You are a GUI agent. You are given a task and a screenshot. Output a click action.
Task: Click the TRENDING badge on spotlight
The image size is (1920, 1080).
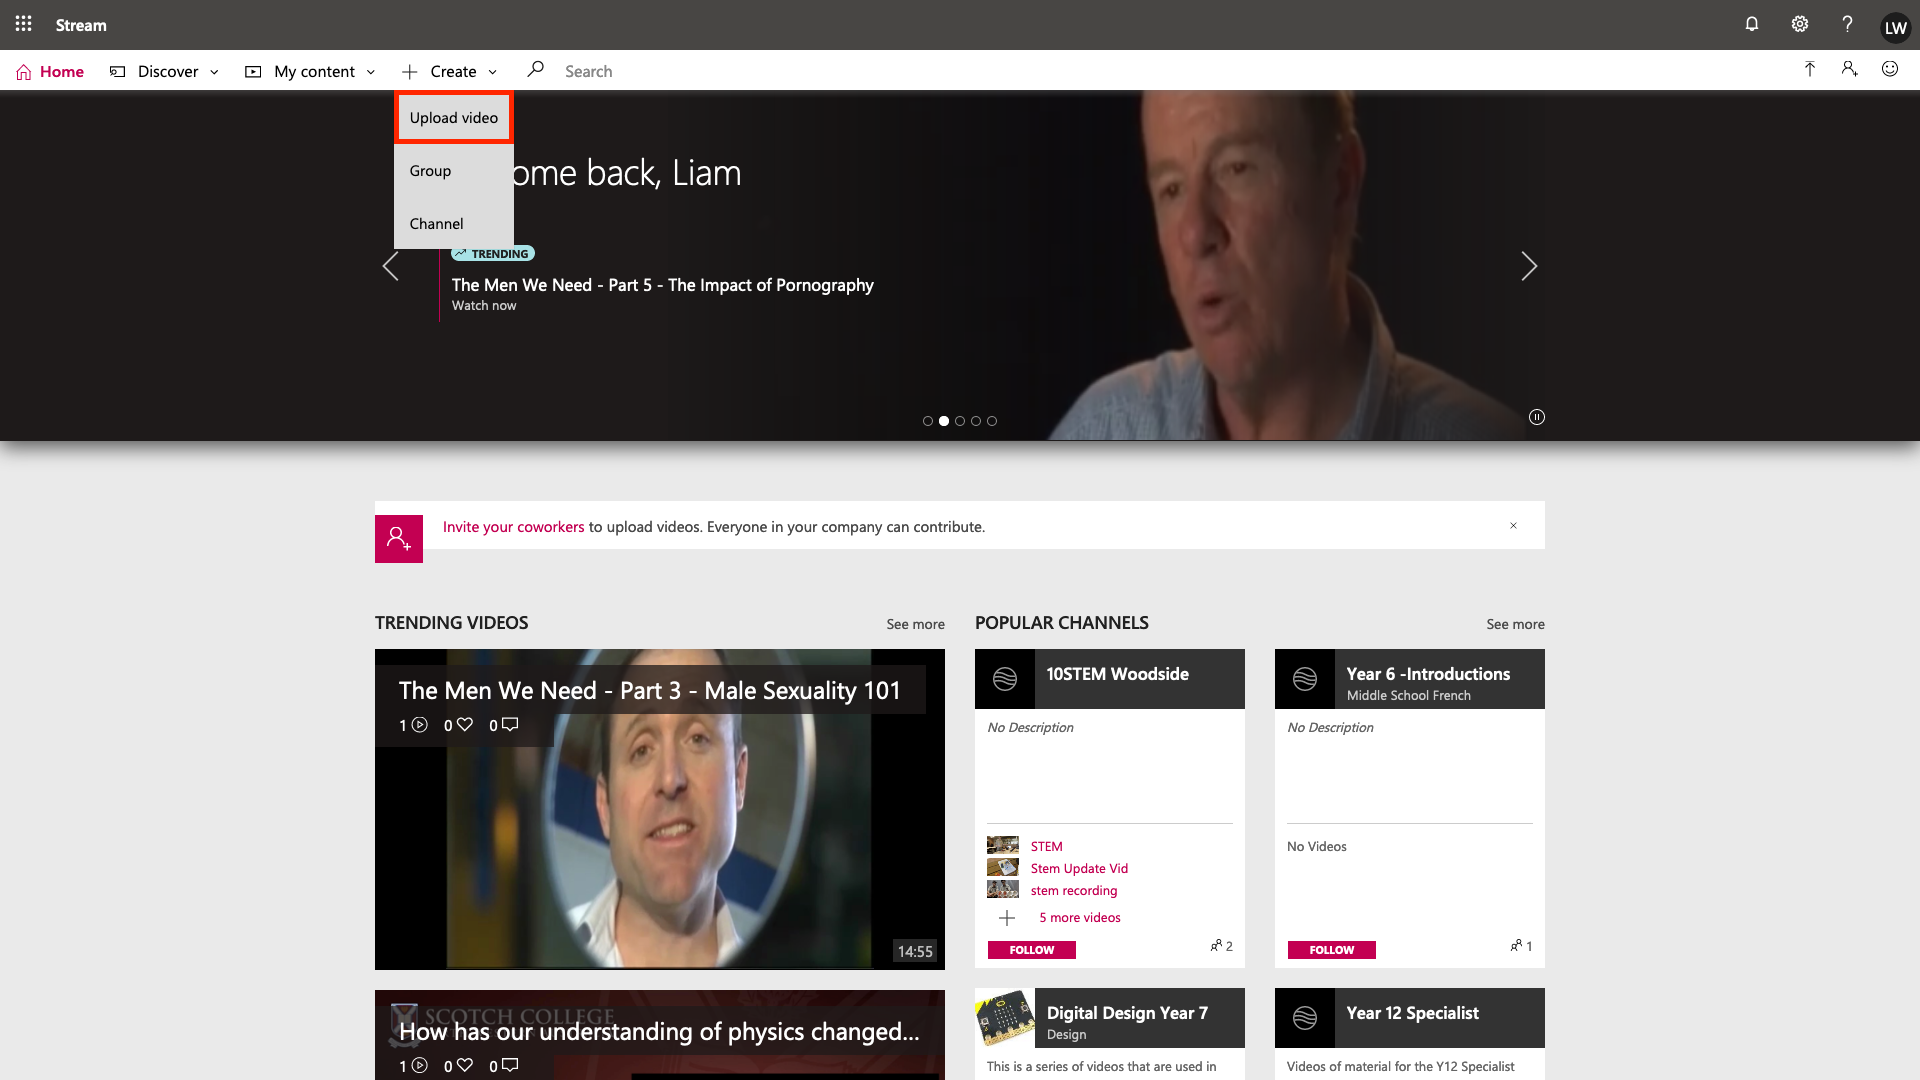(493, 254)
